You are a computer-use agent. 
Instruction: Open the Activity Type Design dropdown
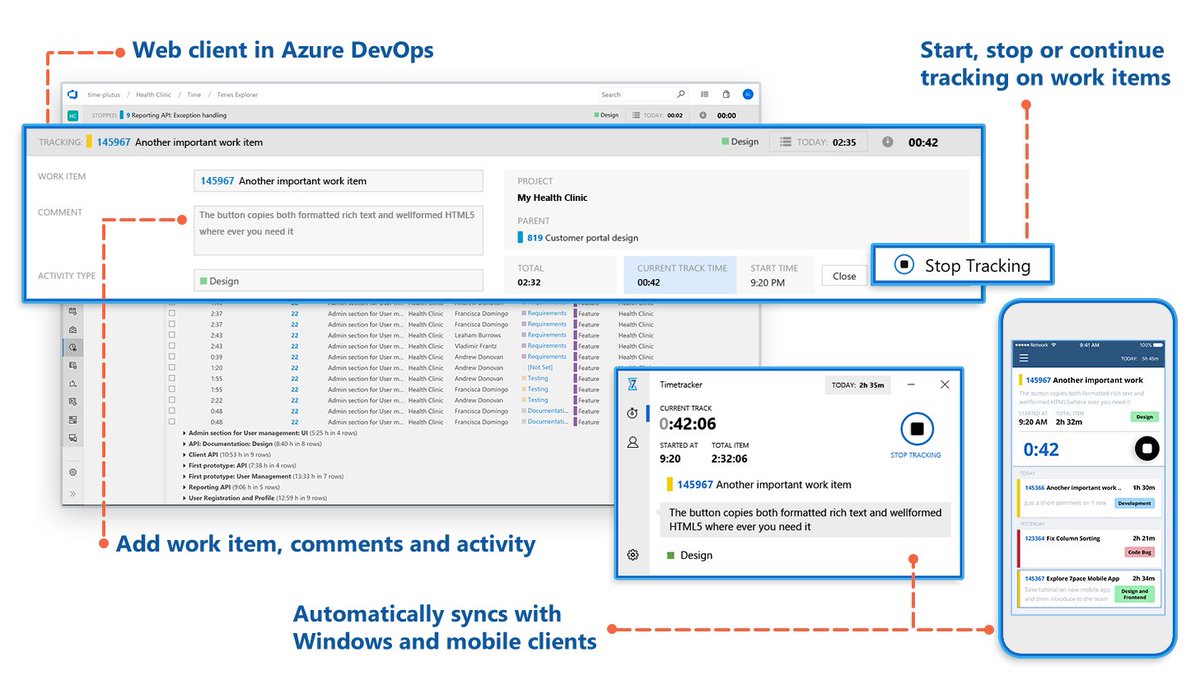tap(338, 281)
